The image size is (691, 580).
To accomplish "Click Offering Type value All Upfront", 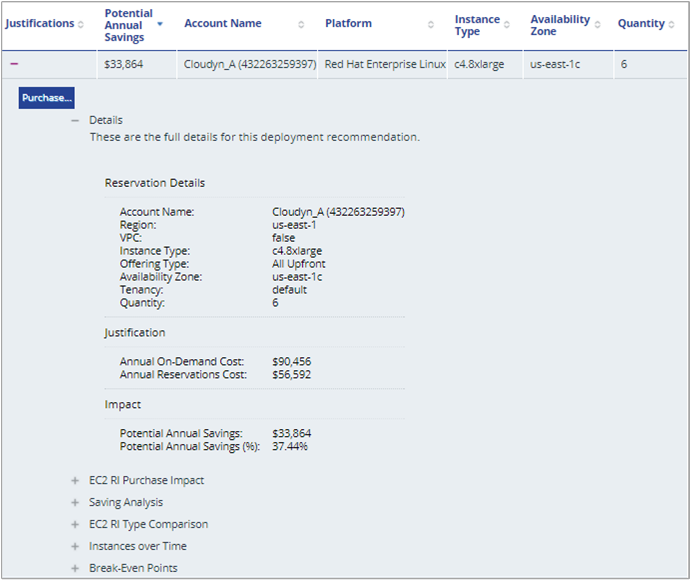I will (x=299, y=264).
